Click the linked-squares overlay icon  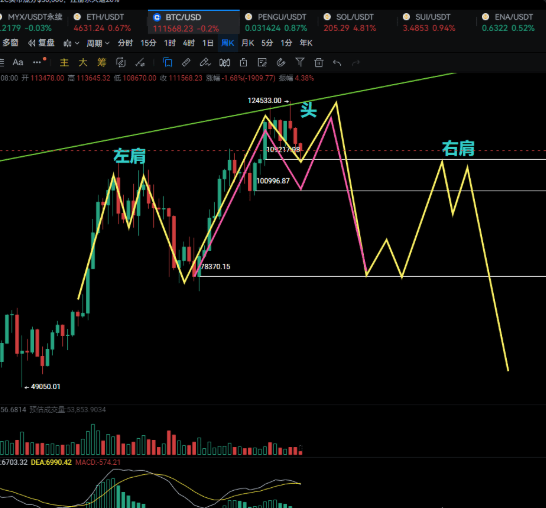point(120,63)
